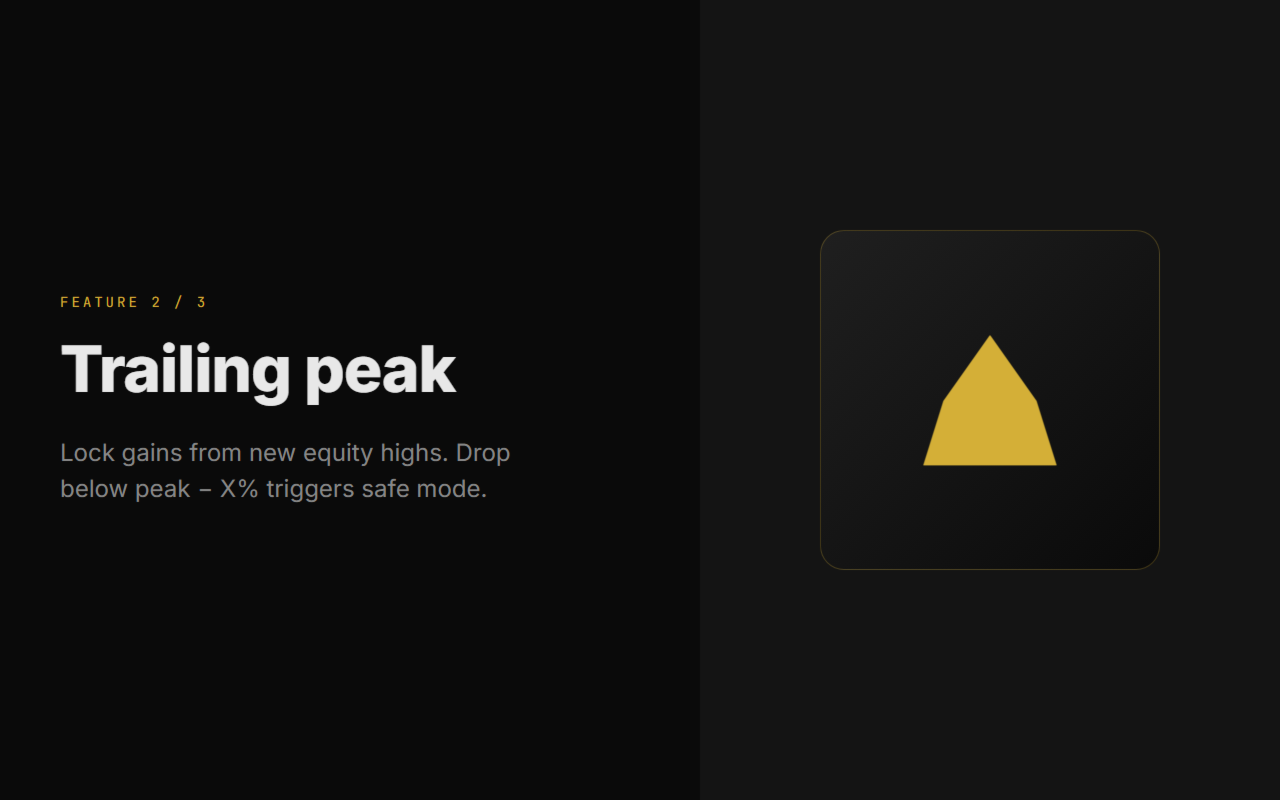Click the dash between "peak" and "X%"
This screenshot has height=800, width=1280.
[205, 491]
